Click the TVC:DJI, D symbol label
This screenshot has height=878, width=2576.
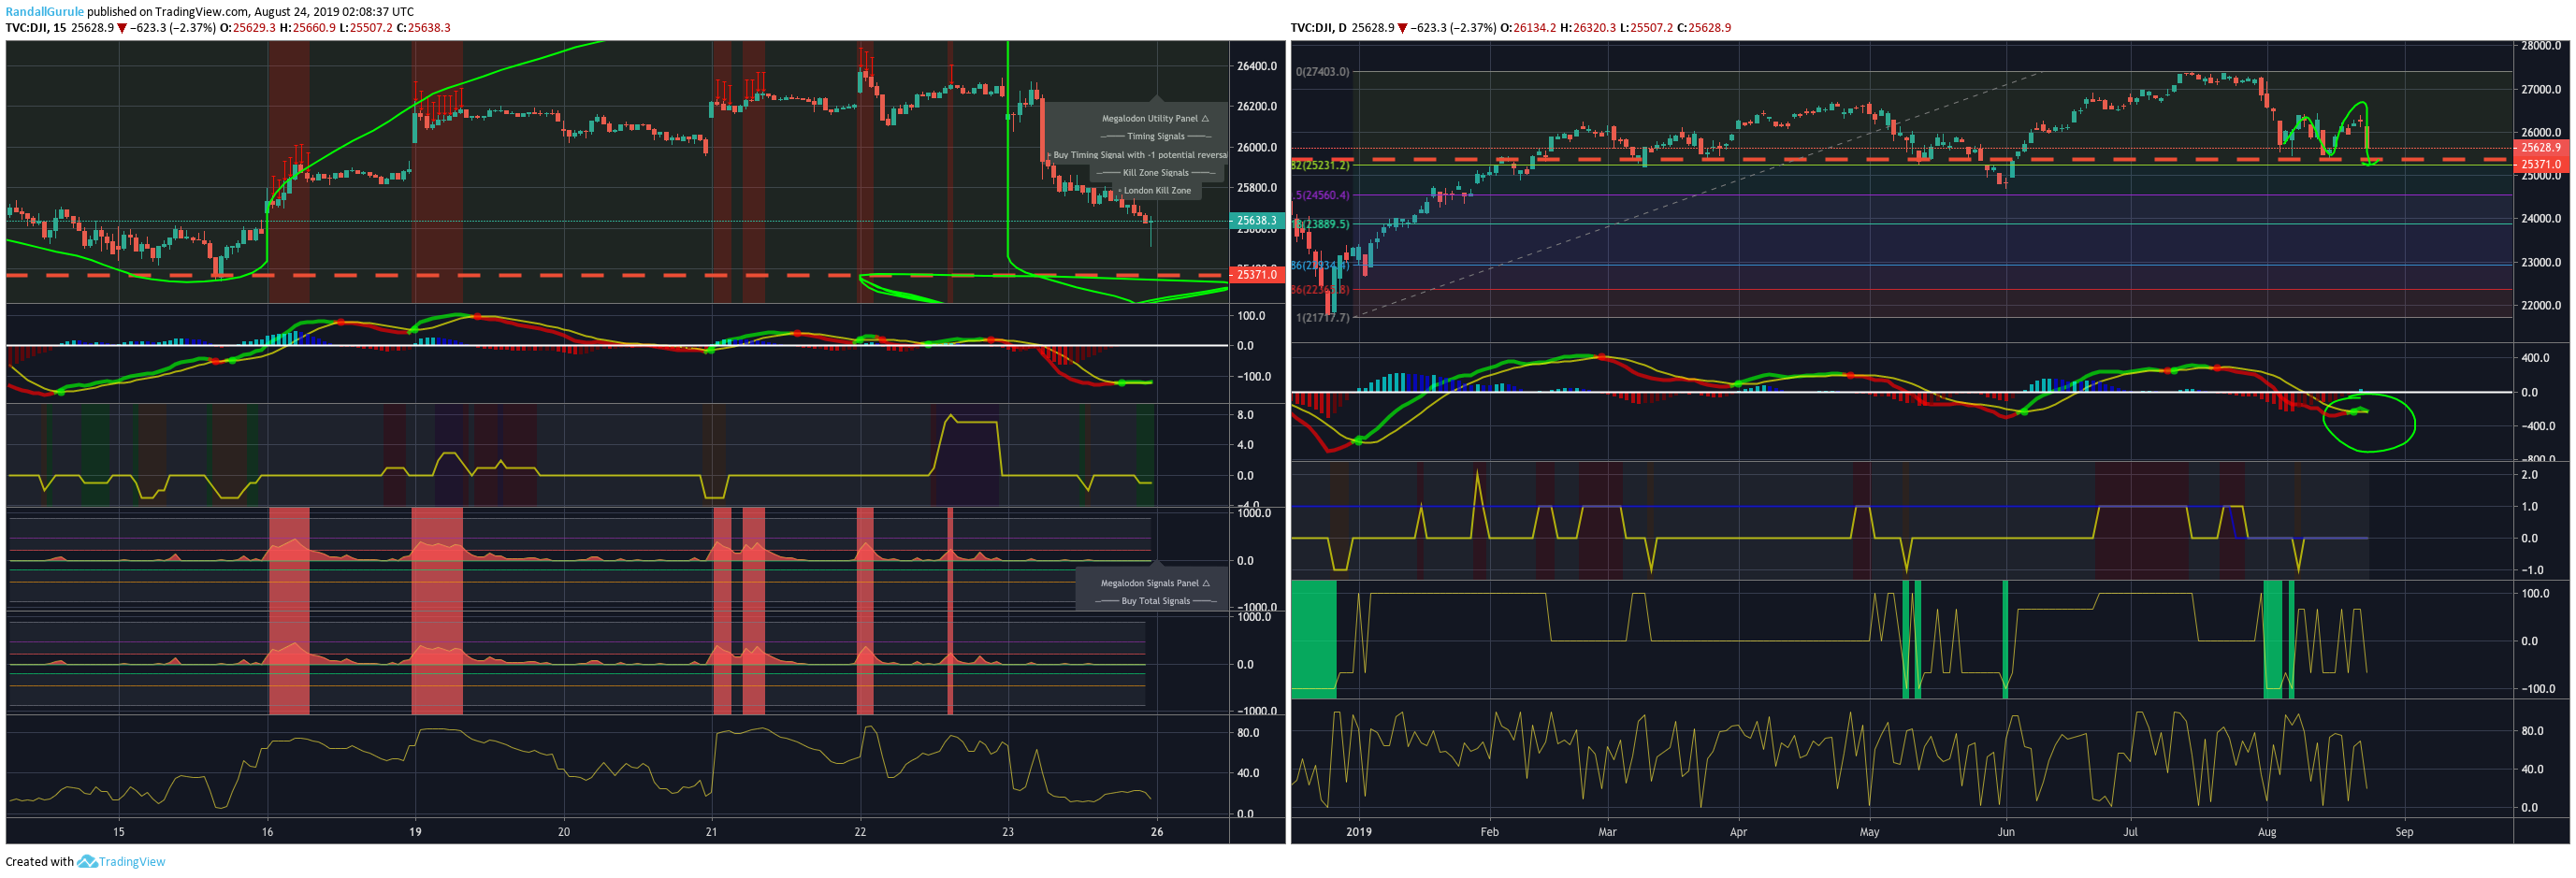[1318, 28]
